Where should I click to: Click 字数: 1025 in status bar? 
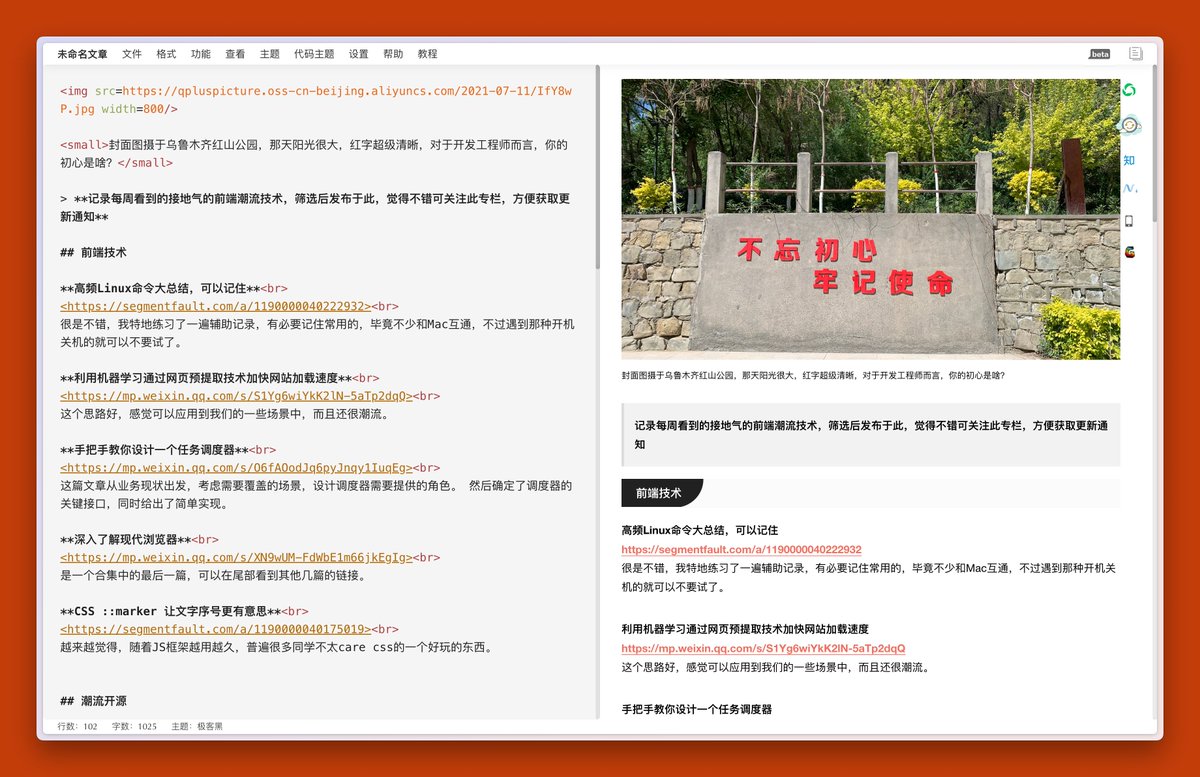(x=135, y=727)
